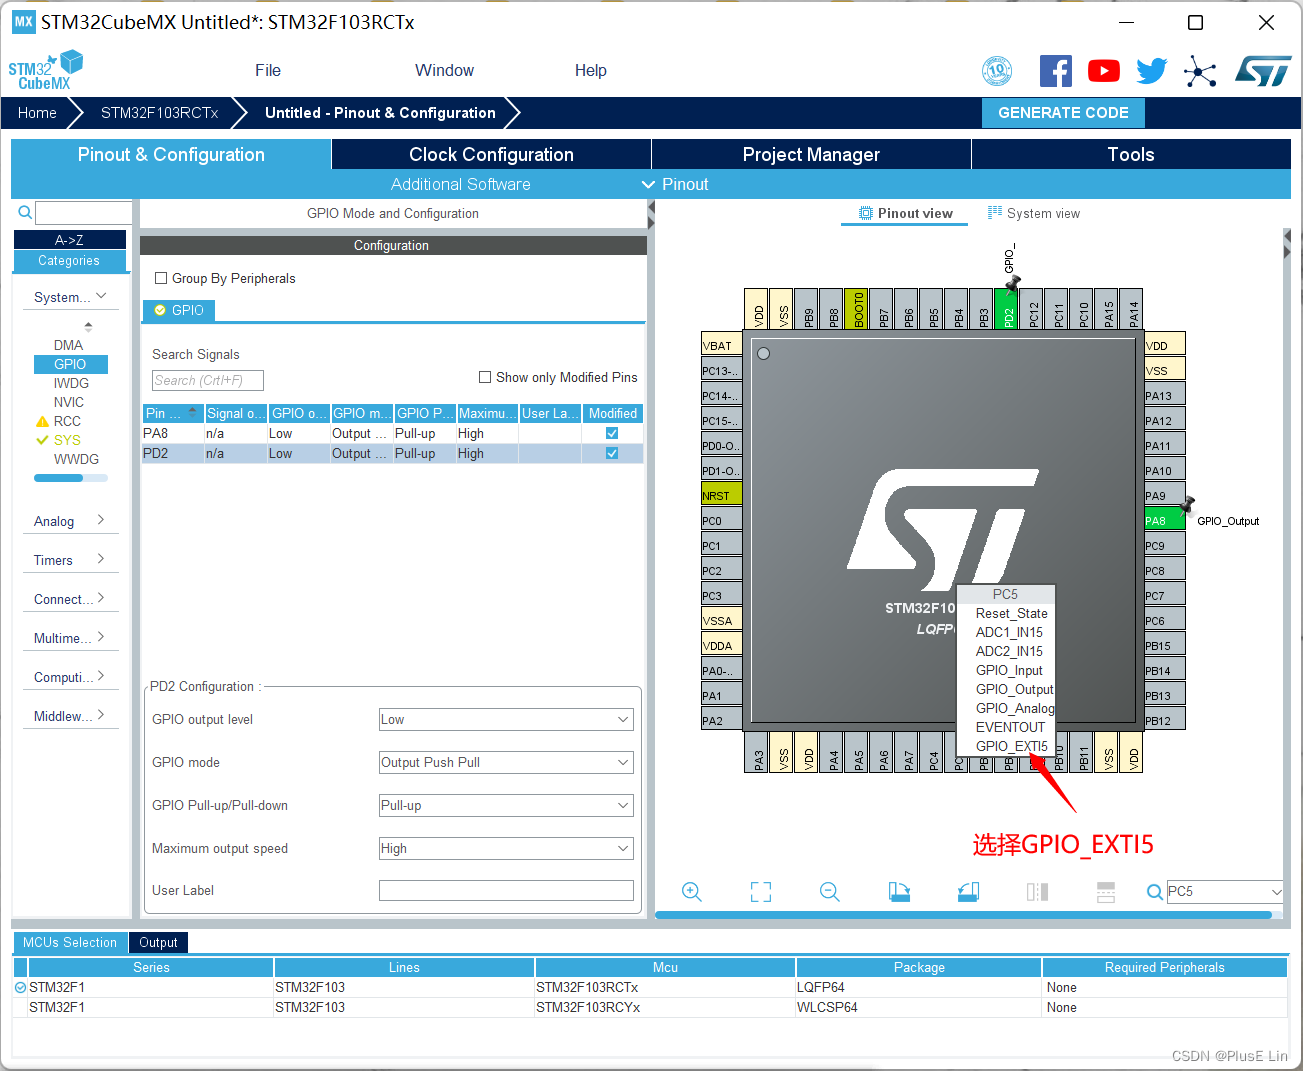Viewport: 1303px width, 1071px height.
Task: Click the BOOT0 pin on chip
Action: point(856,309)
